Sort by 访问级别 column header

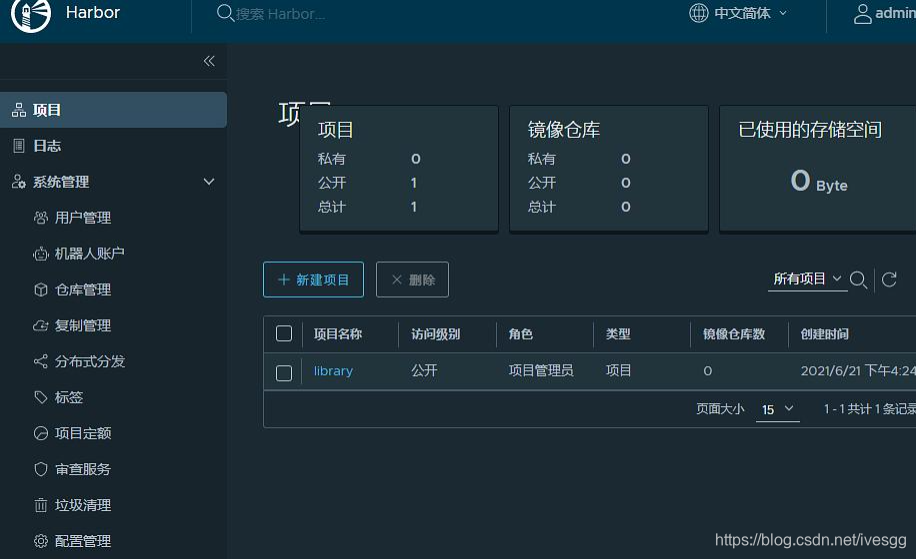click(435, 334)
